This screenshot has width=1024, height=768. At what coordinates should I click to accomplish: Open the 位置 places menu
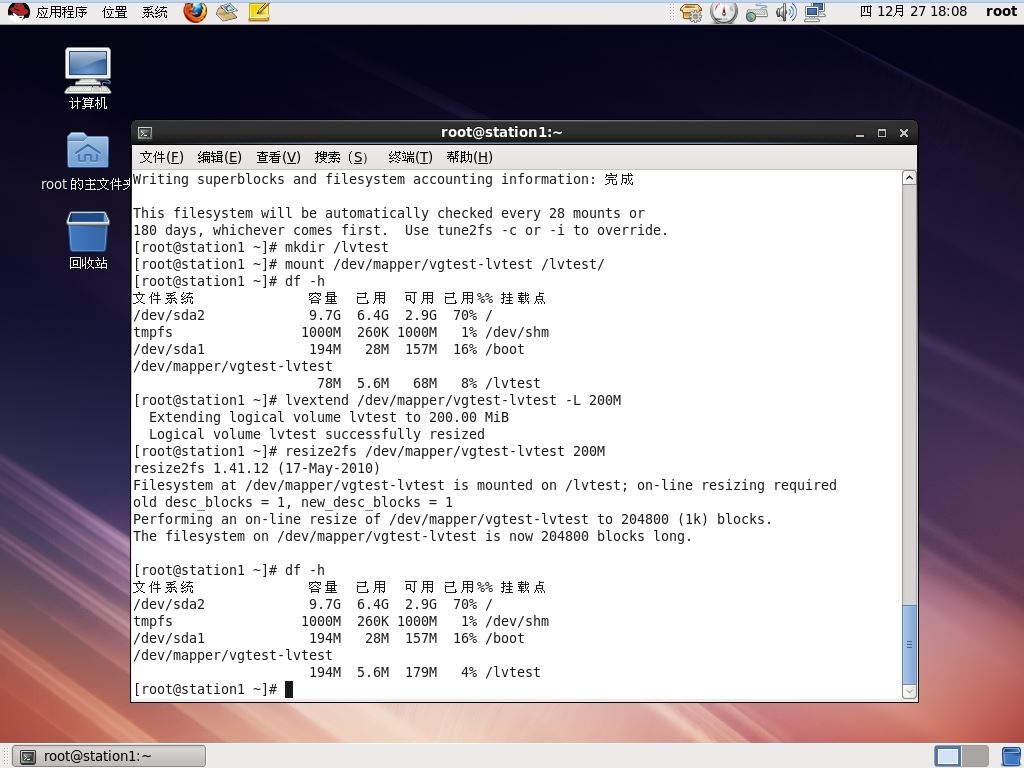click(115, 12)
